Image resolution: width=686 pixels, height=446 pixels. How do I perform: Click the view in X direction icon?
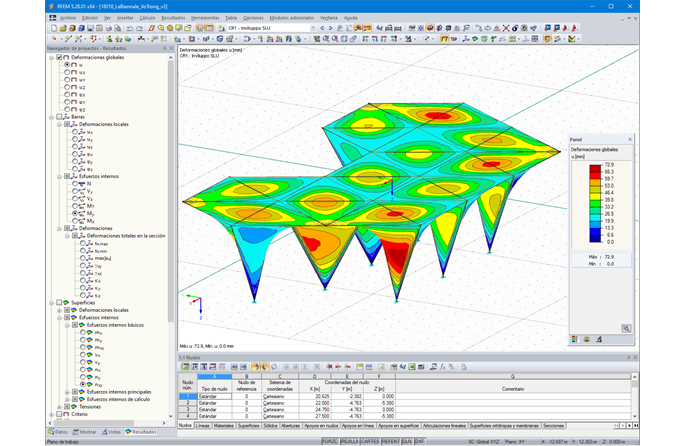point(365,39)
